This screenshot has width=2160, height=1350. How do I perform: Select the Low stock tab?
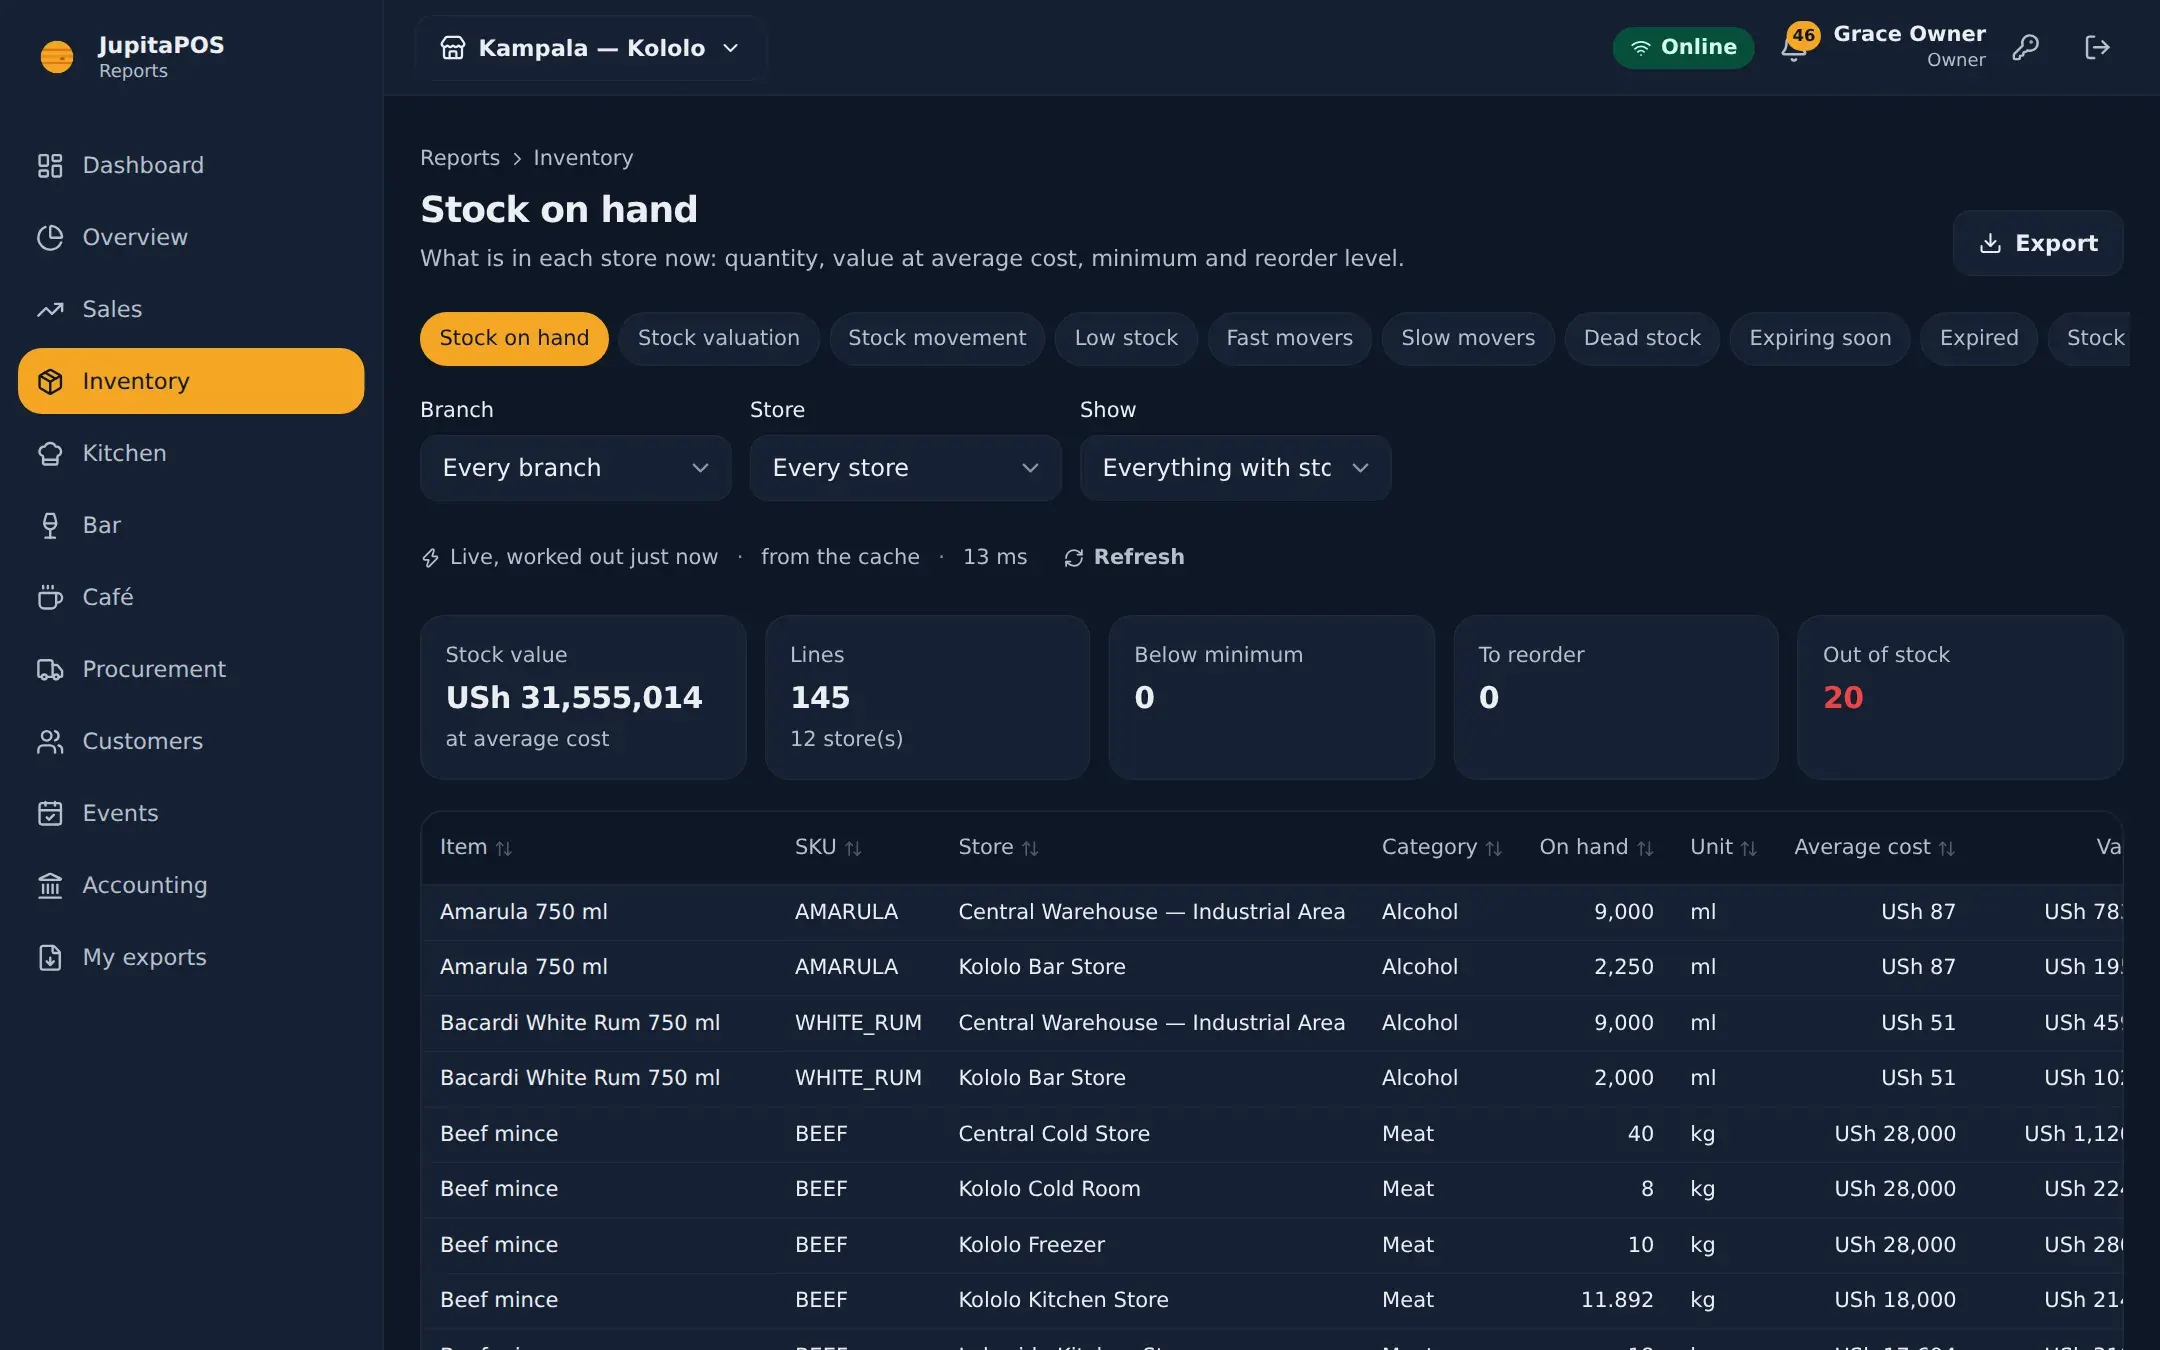(1126, 338)
